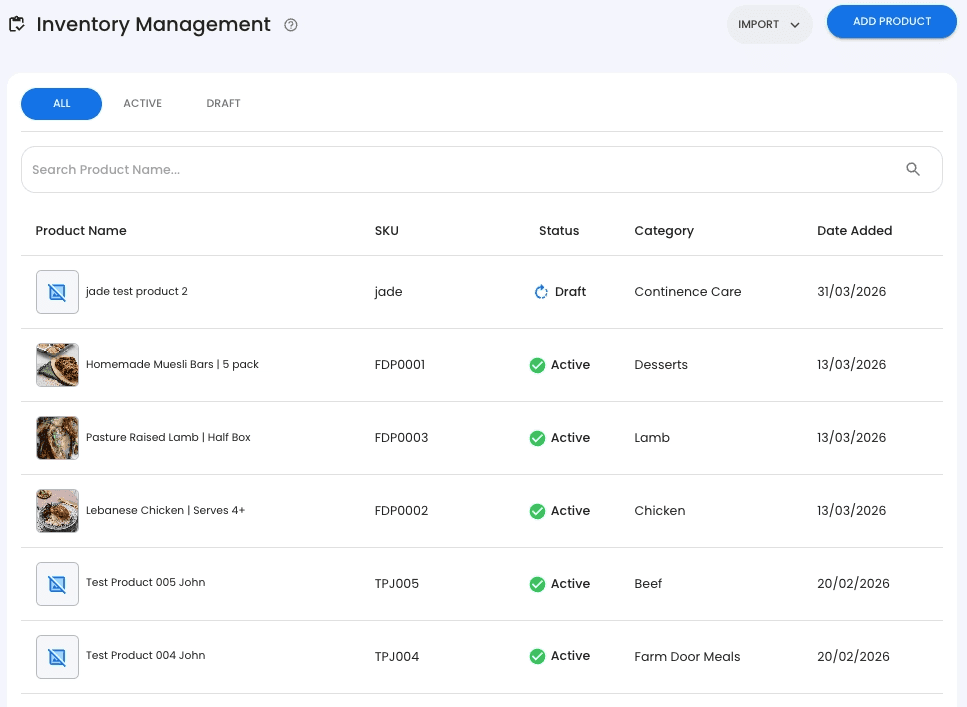Switch to the Active tab
Viewport: 967px width, 707px height.
pyautogui.click(x=142, y=103)
